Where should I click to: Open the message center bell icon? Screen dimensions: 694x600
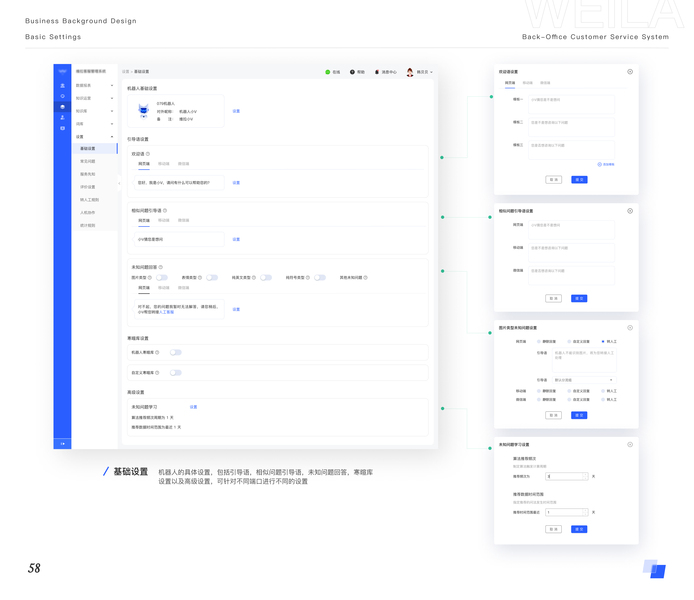(x=377, y=72)
